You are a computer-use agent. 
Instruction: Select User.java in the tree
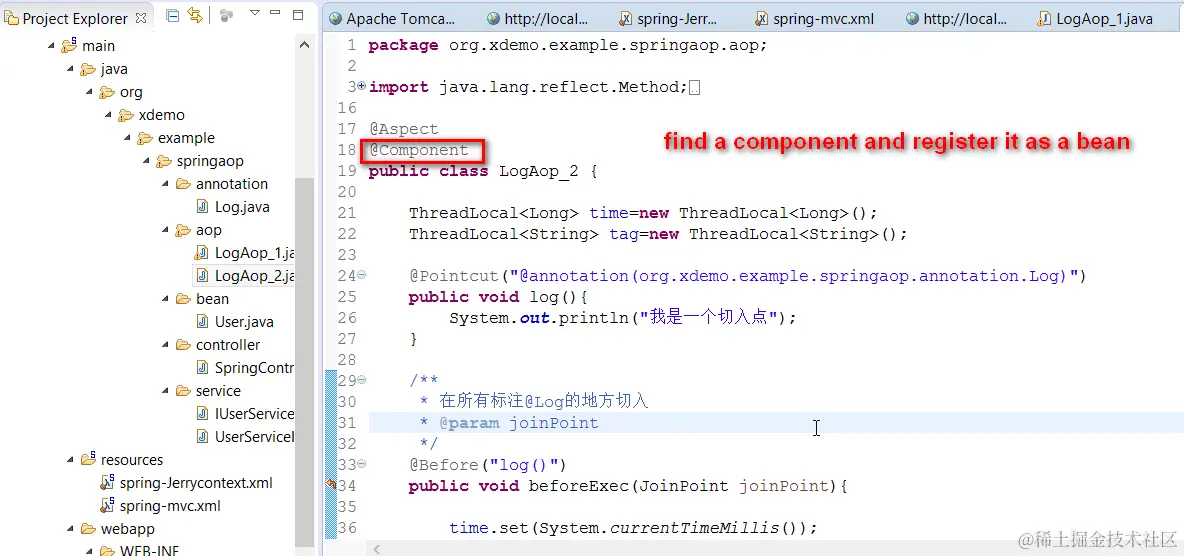pyautogui.click(x=245, y=322)
